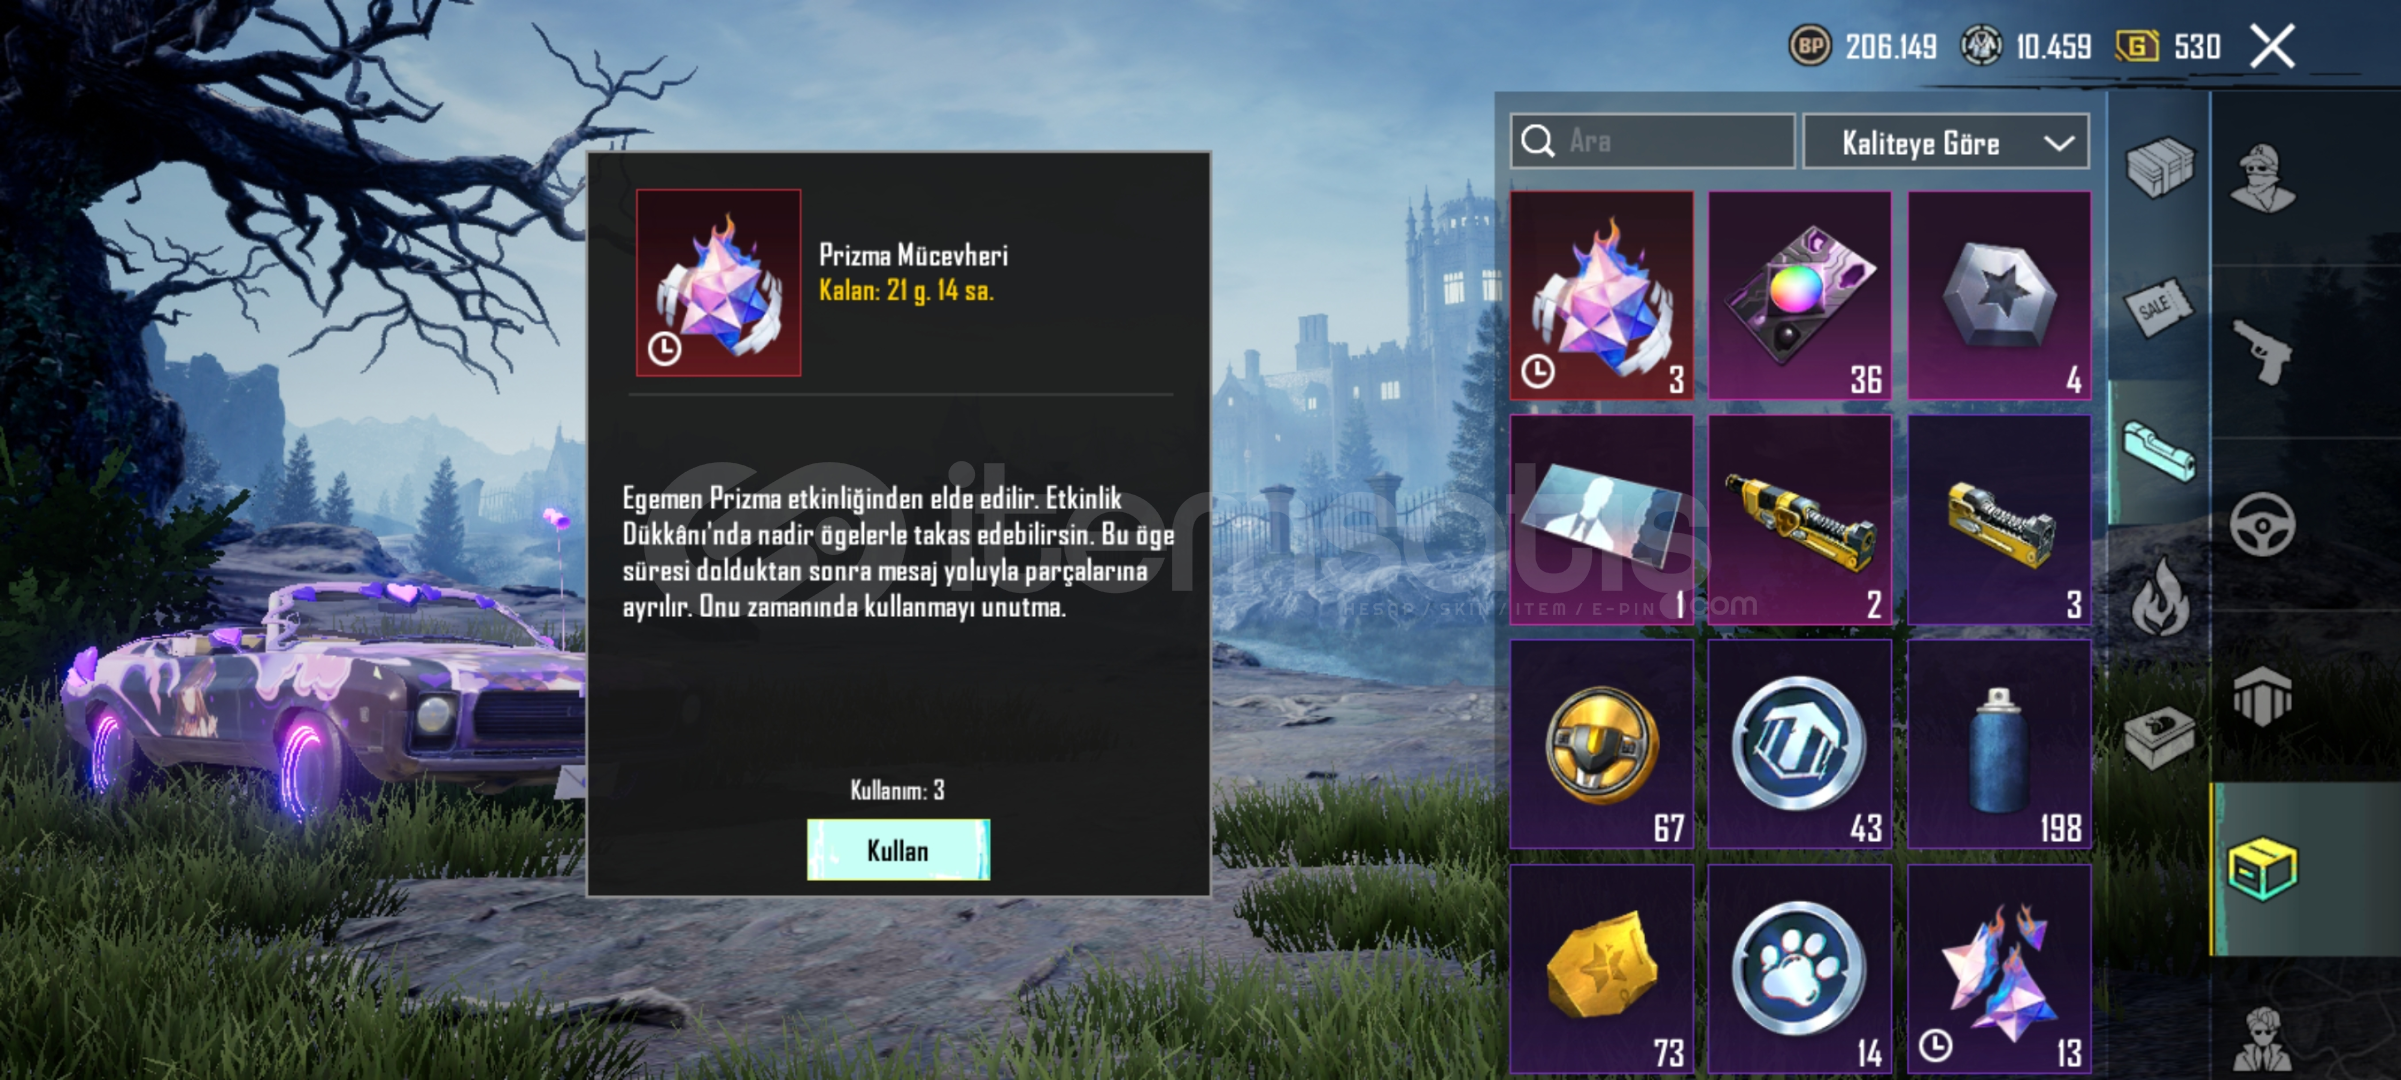The height and width of the screenshot is (1080, 2401).
Task: Select the blue spray can item with 198
Action: coord(1999,745)
